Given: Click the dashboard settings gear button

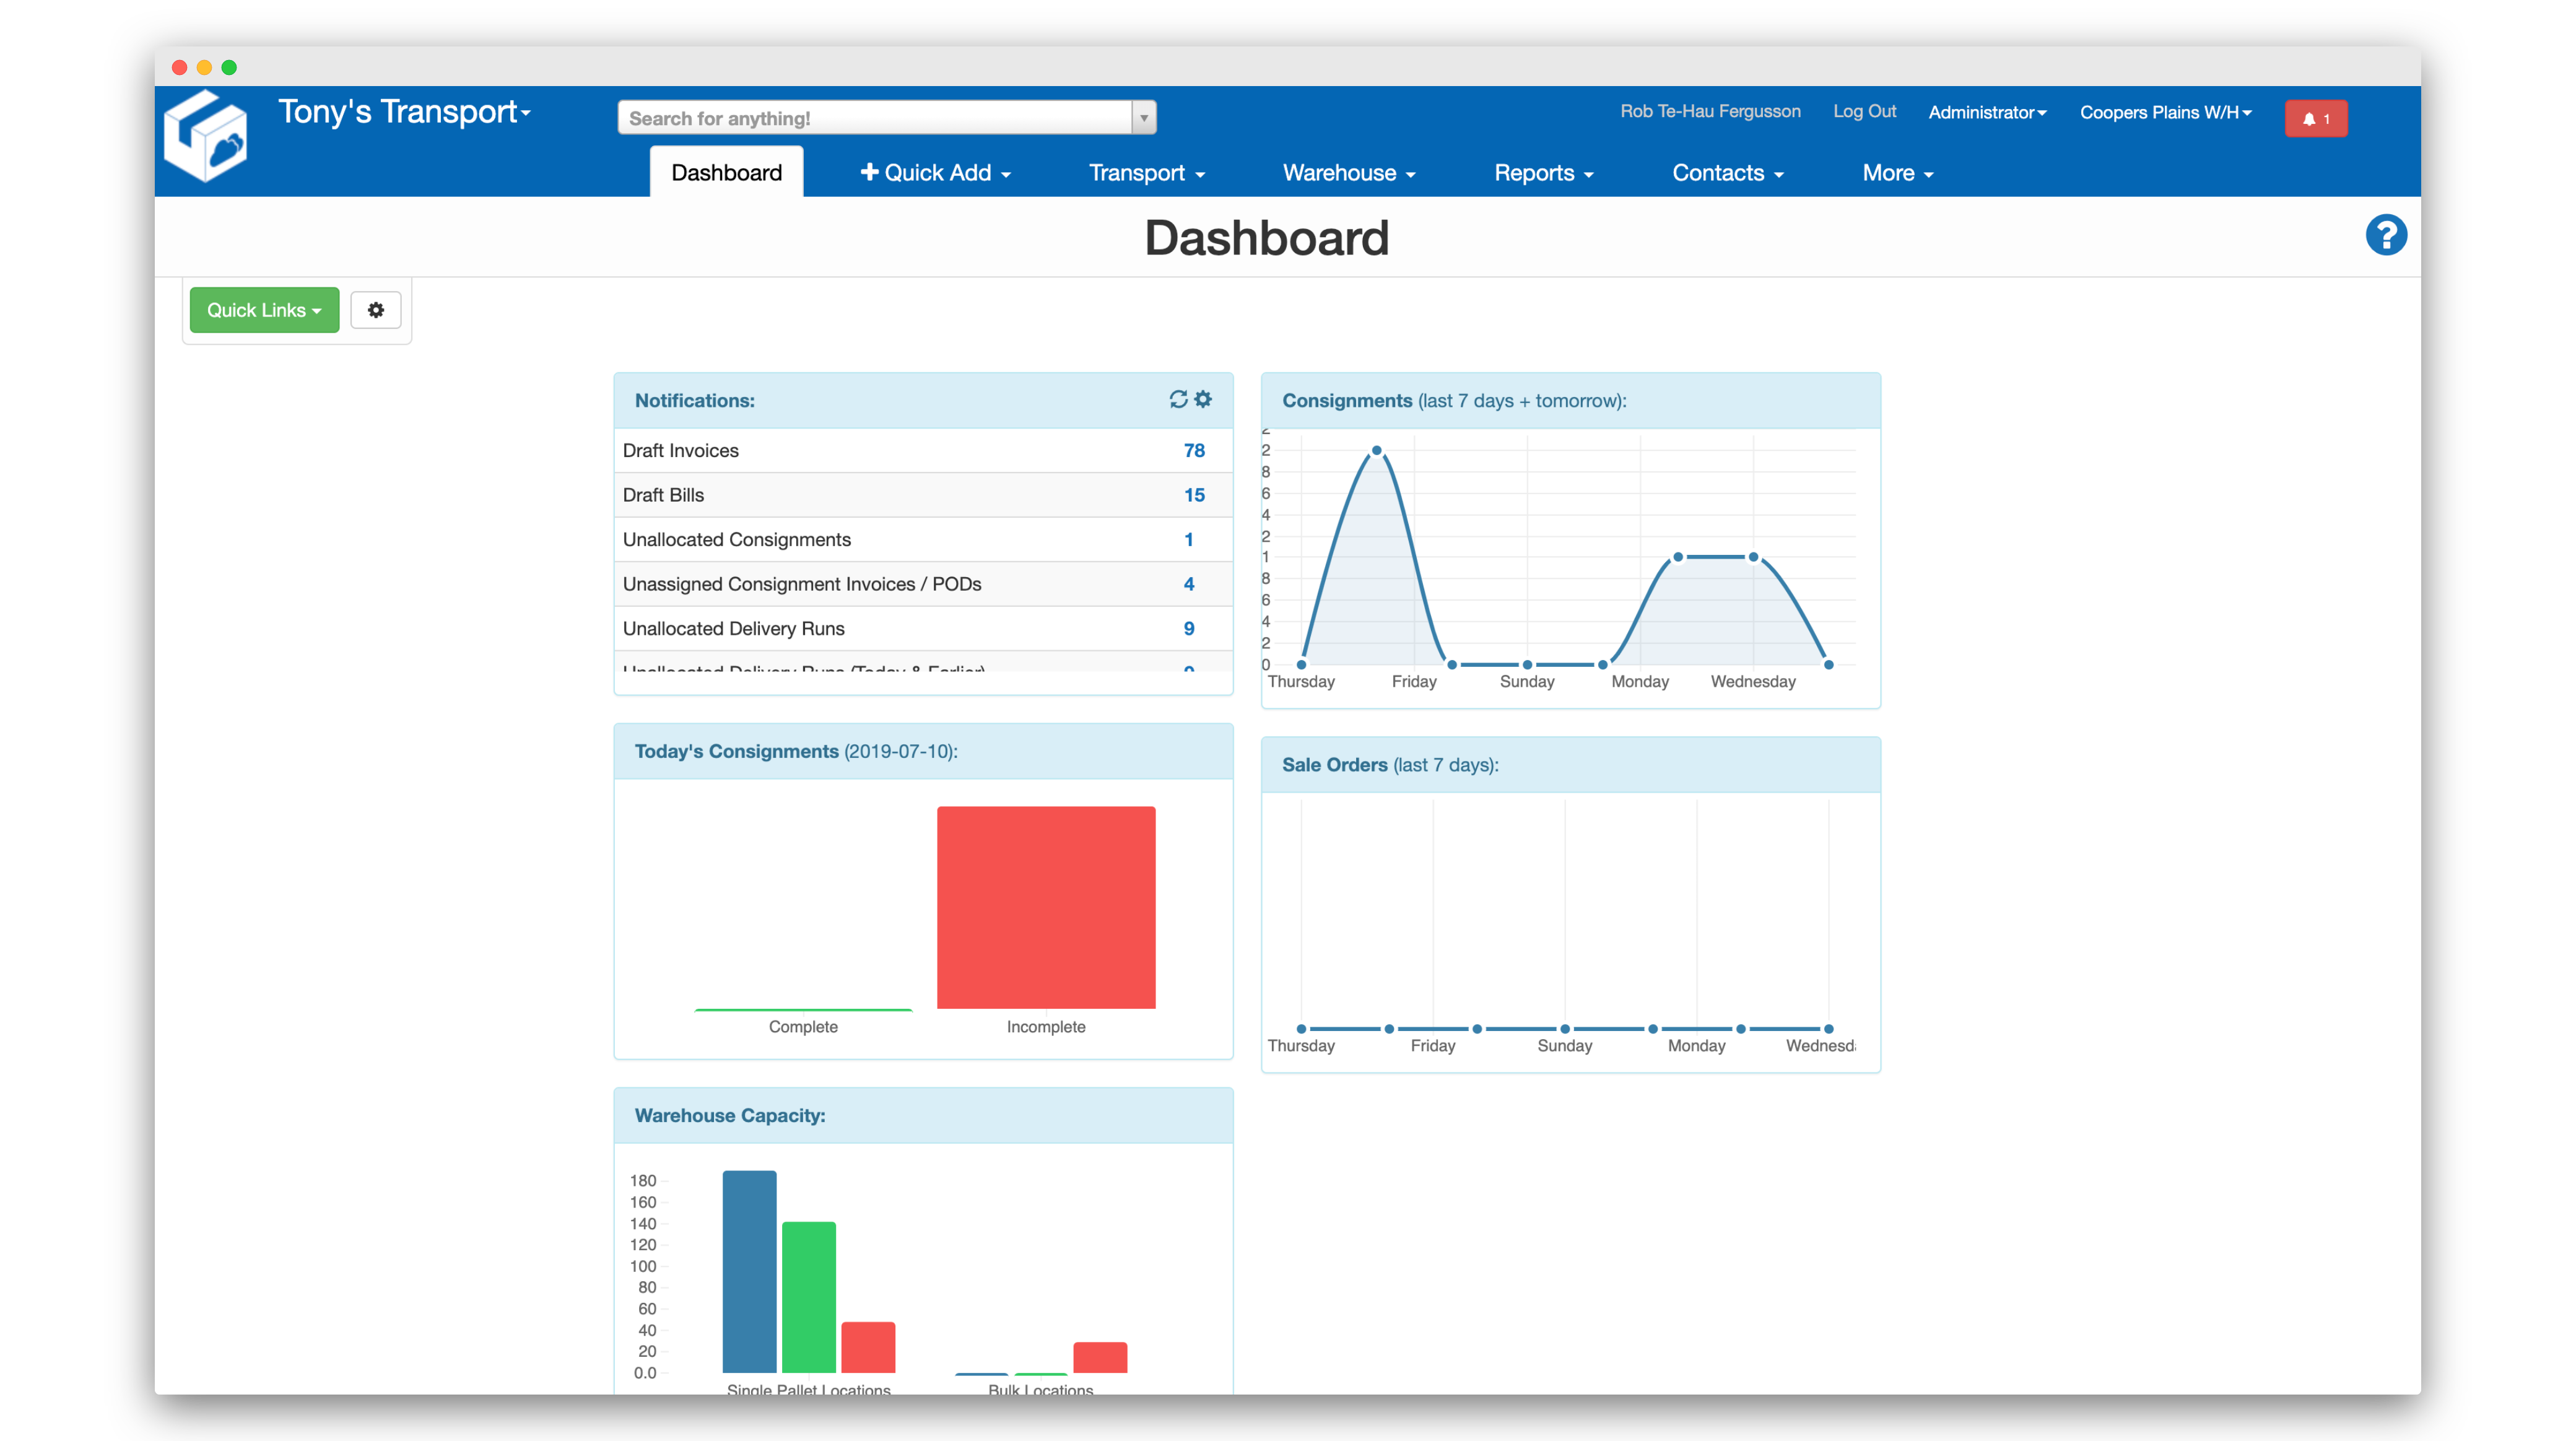Looking at the screenshot, I should pyautogui.click(x=375, y=310).
